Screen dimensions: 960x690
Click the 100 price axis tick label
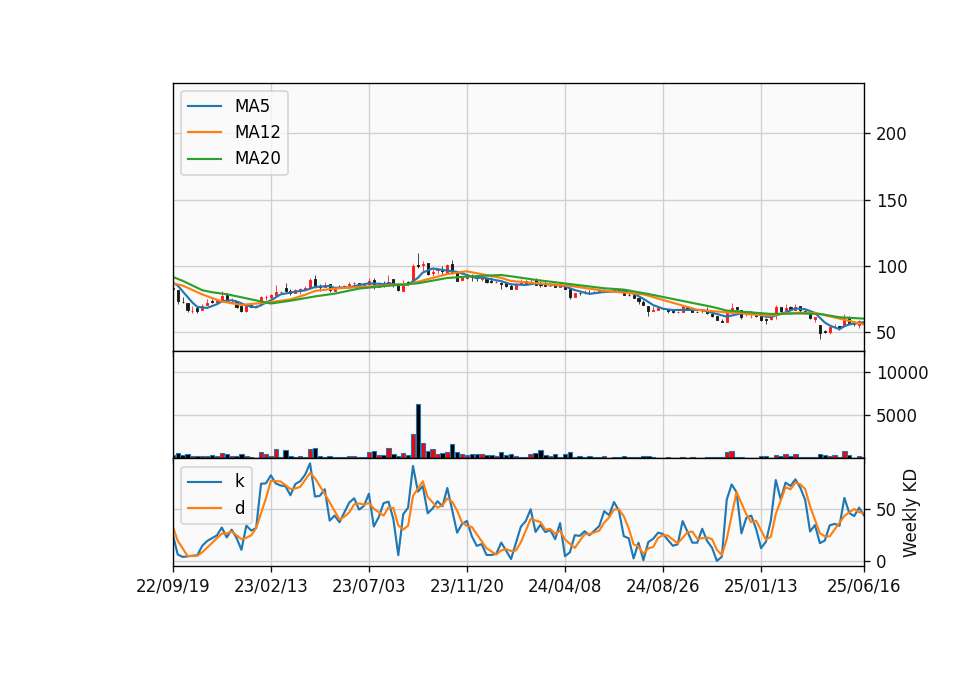[x=891, y=267]
